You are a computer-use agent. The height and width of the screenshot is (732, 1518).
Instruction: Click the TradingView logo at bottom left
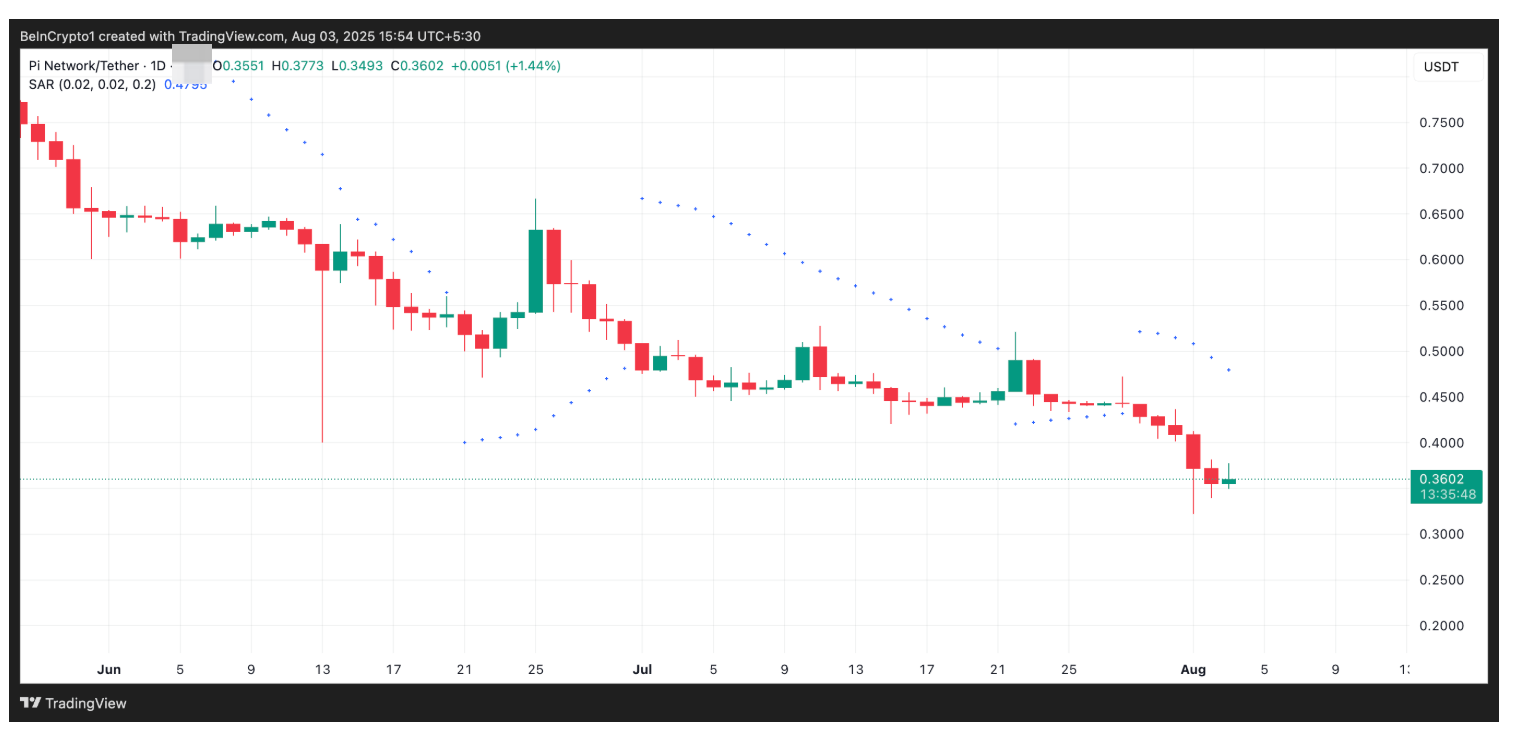(74, 703)
